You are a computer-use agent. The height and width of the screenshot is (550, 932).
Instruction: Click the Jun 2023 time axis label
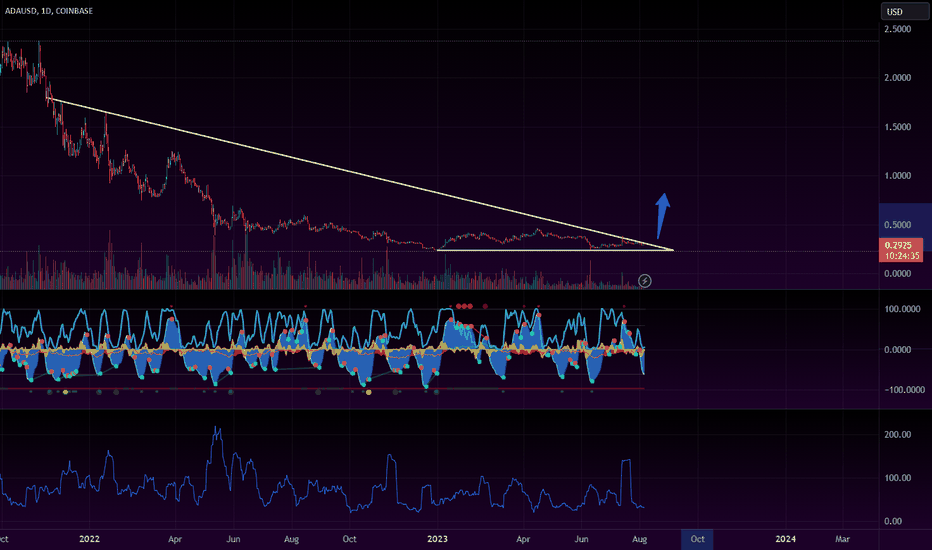pyautogui.click(x=581, y=539)
